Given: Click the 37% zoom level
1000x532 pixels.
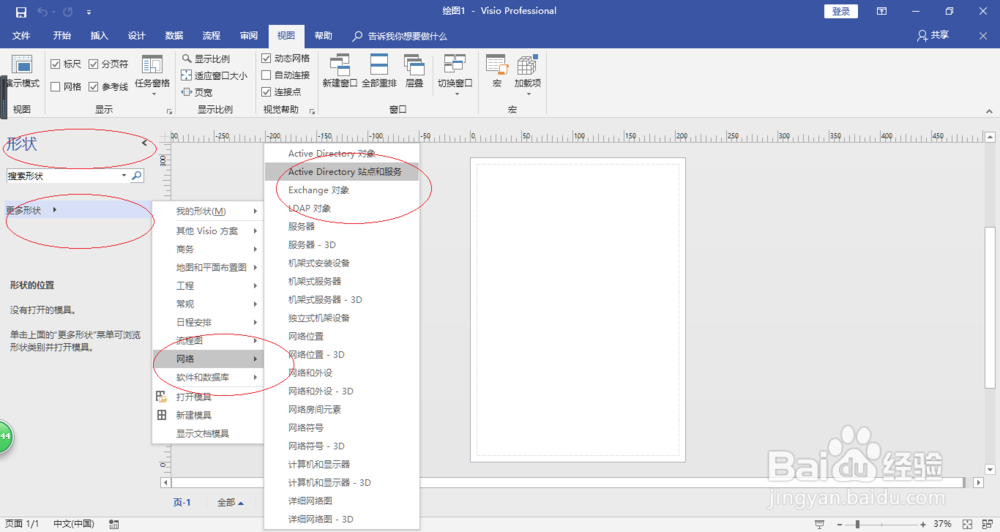Looking at the screenshot, I should 942,524.
